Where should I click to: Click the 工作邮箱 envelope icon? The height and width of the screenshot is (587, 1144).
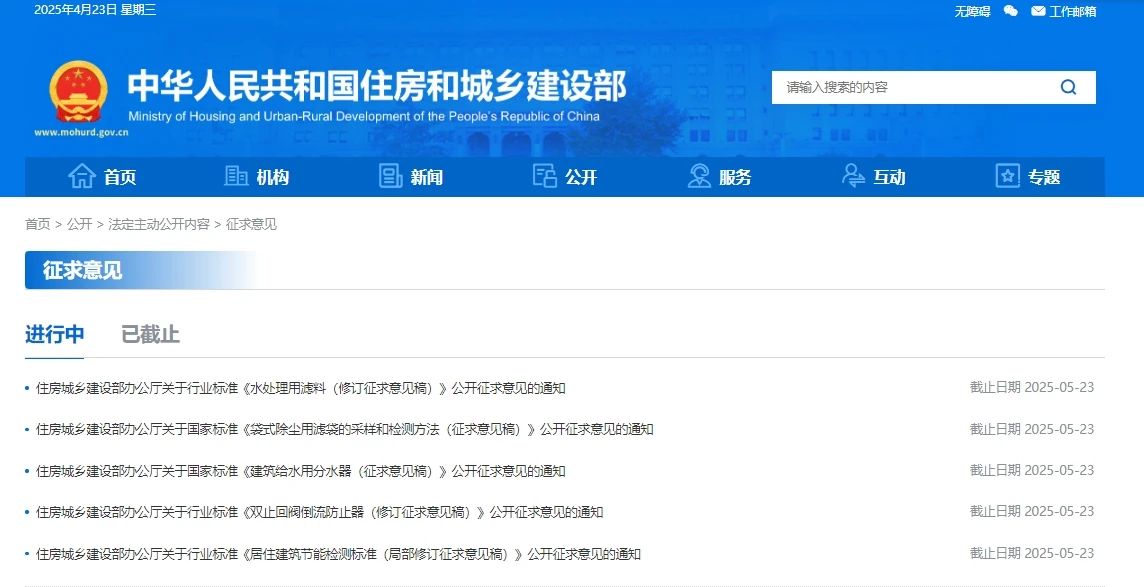[x=1038, y=11]
